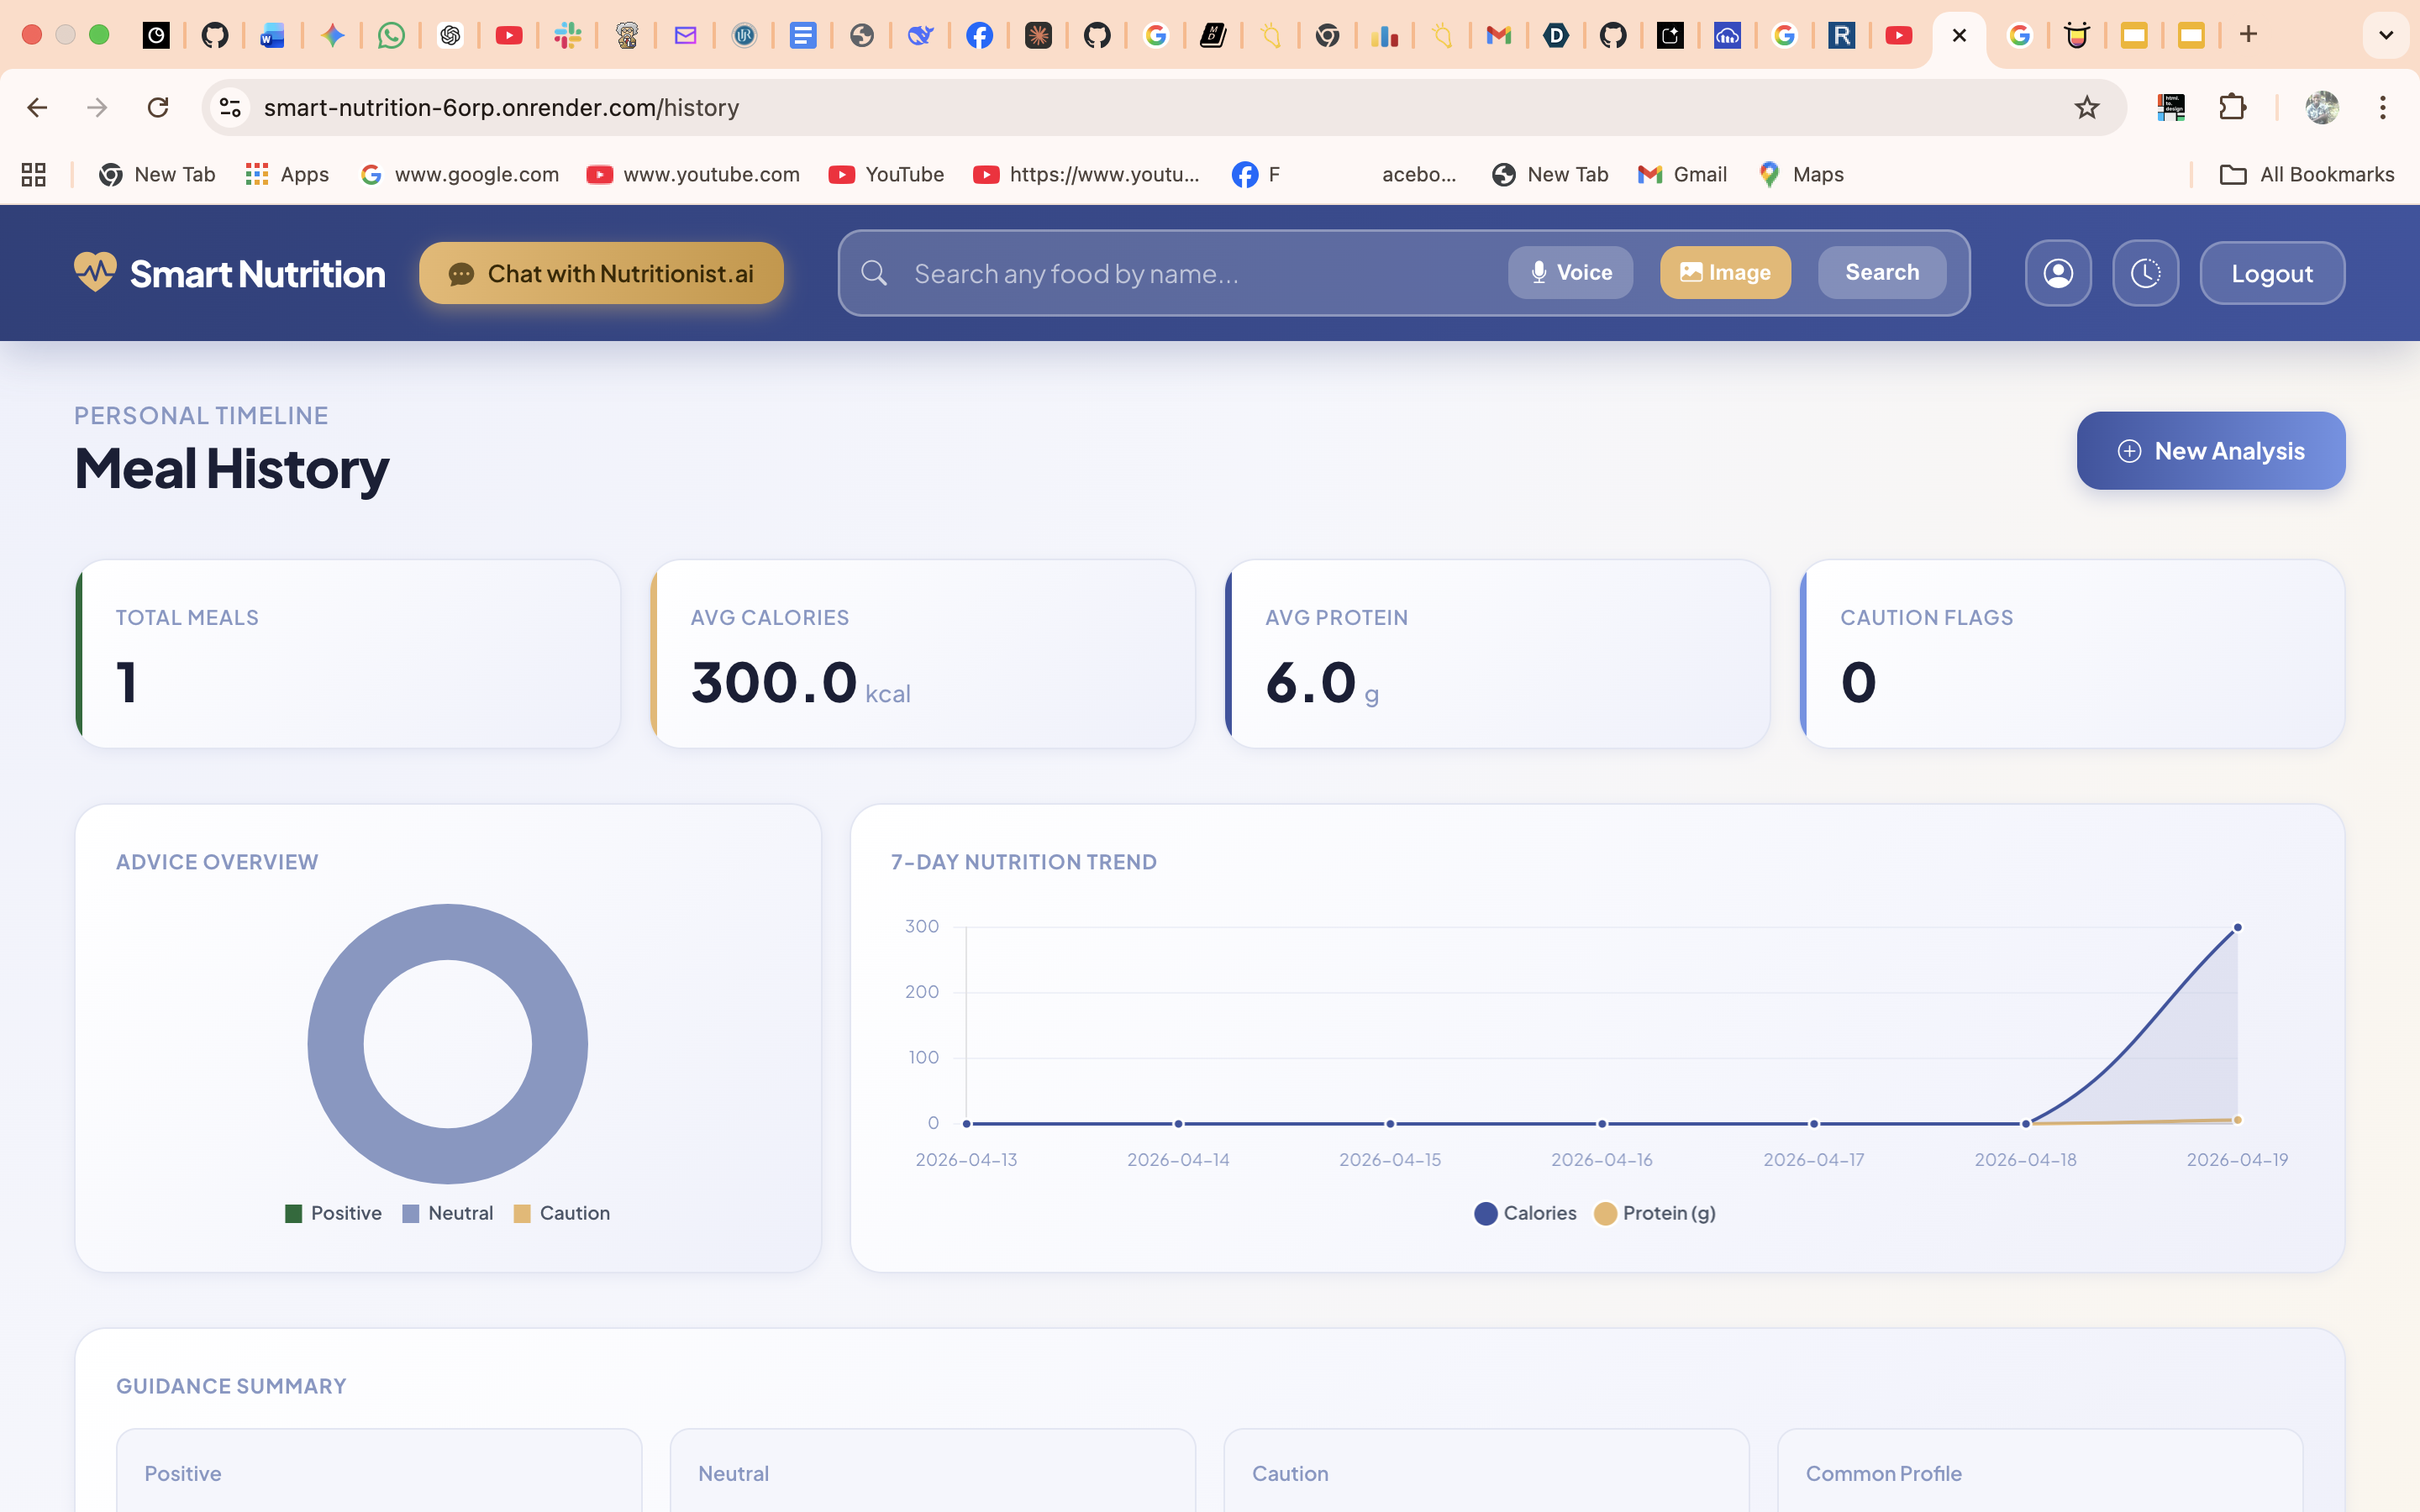Start voice search with Voice button
The image size is (2420, 1512).
1570,273
